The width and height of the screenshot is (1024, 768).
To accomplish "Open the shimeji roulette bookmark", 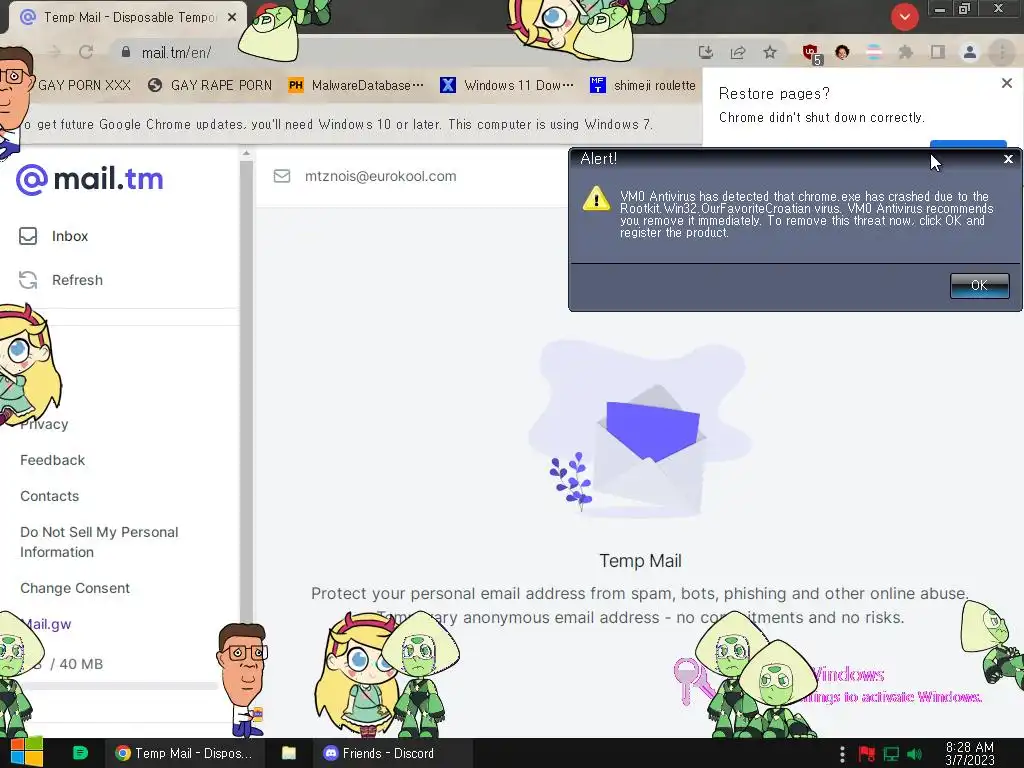I will click(643, 86).
